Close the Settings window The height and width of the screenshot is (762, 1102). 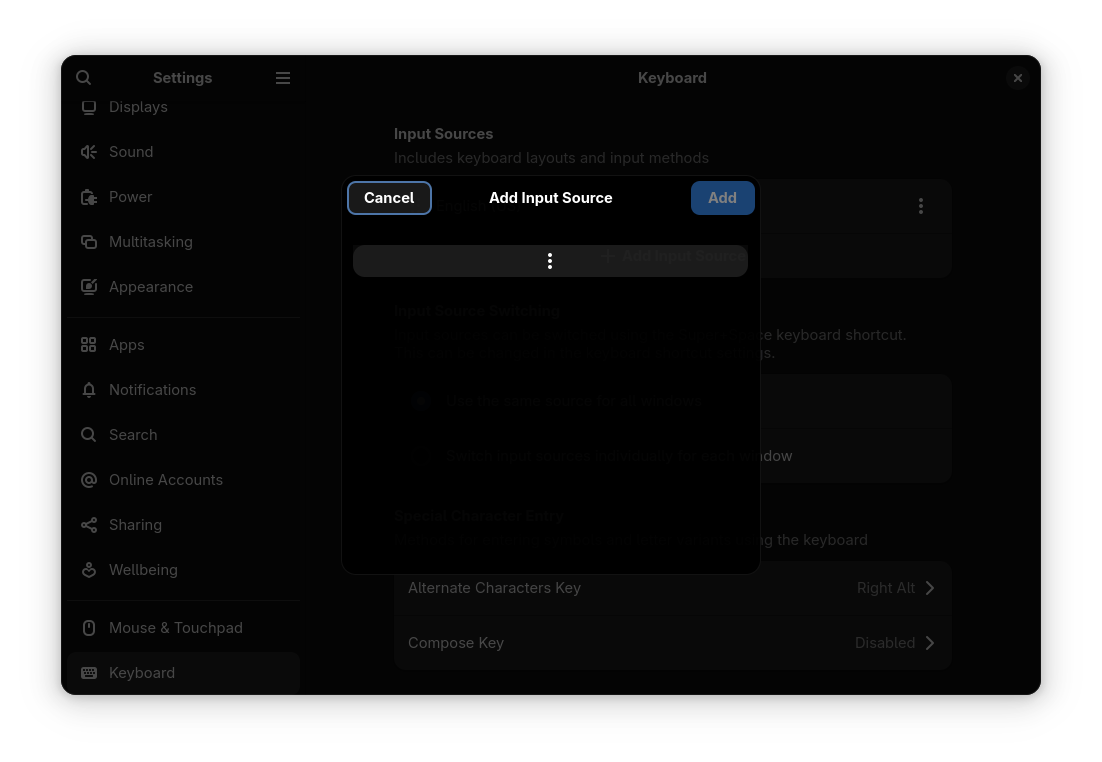tap(1018, 77)
